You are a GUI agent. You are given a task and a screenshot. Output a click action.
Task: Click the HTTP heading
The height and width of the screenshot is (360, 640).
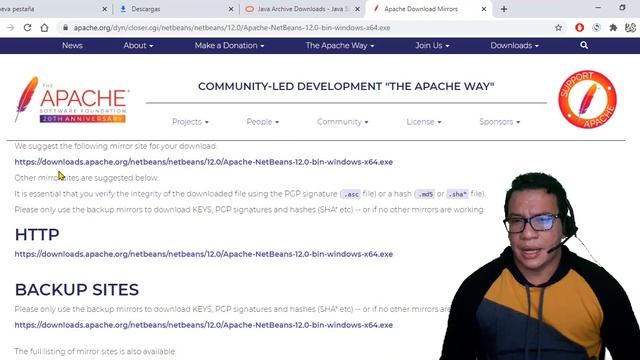coord(37,235)
